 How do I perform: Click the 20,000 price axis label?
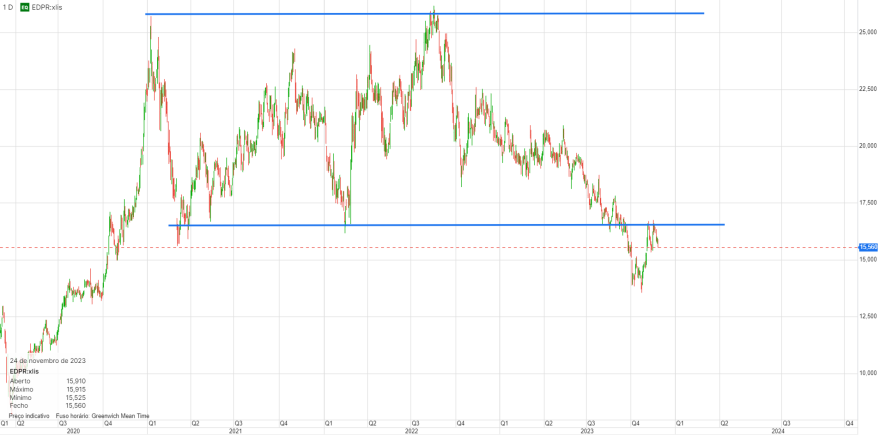(868, 146)
